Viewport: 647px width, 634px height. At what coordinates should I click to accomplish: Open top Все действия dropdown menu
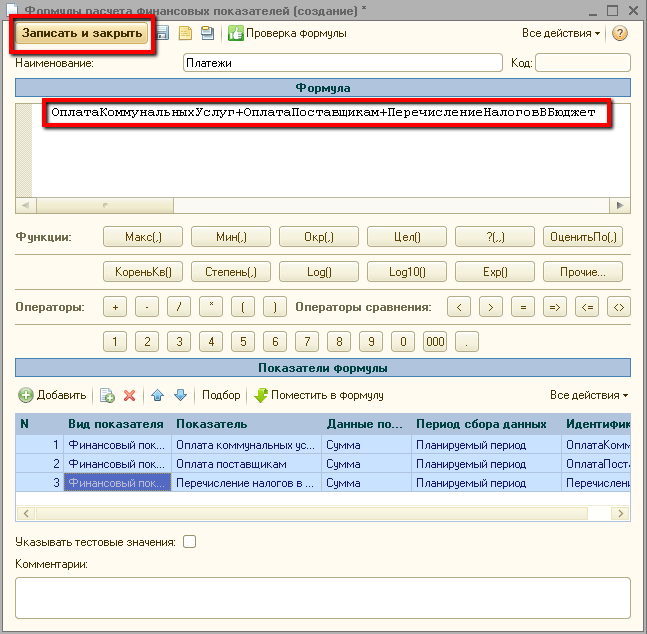tap(561, 33)
